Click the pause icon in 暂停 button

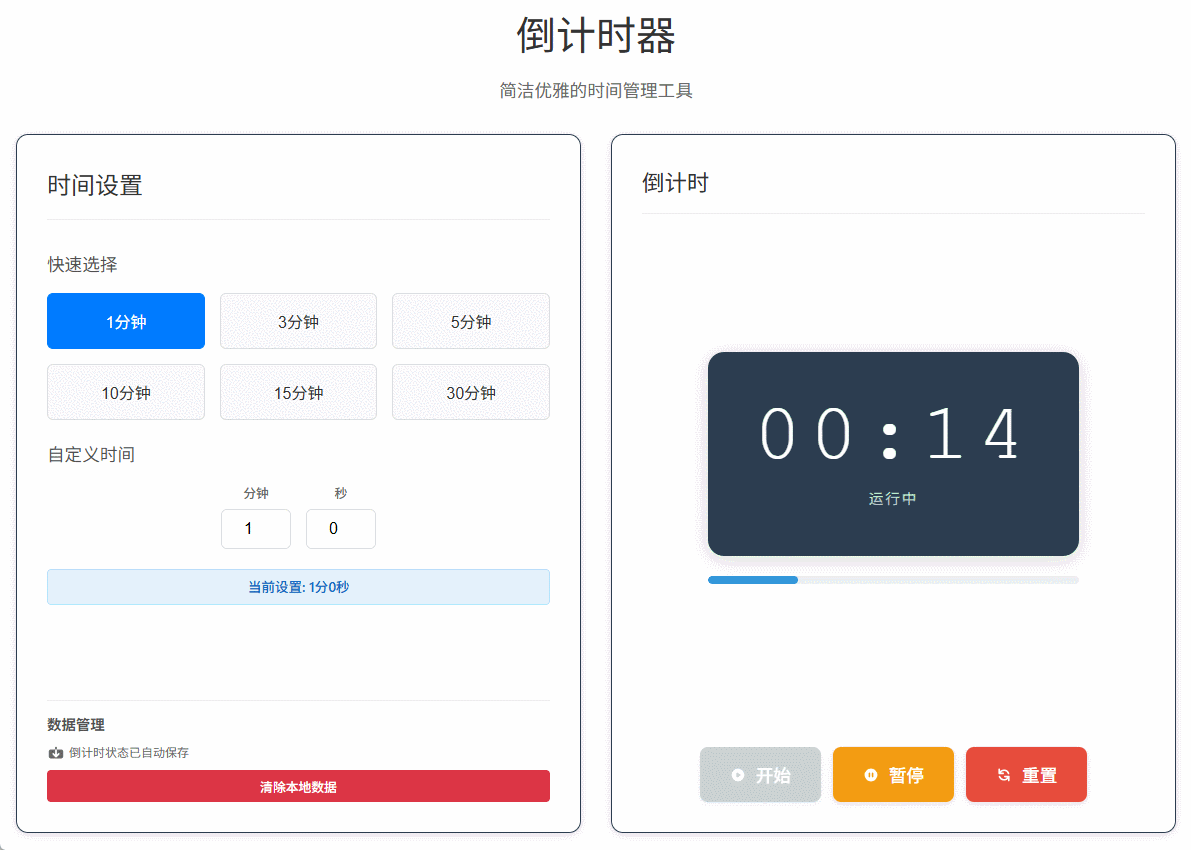click(x=870, y=775)
